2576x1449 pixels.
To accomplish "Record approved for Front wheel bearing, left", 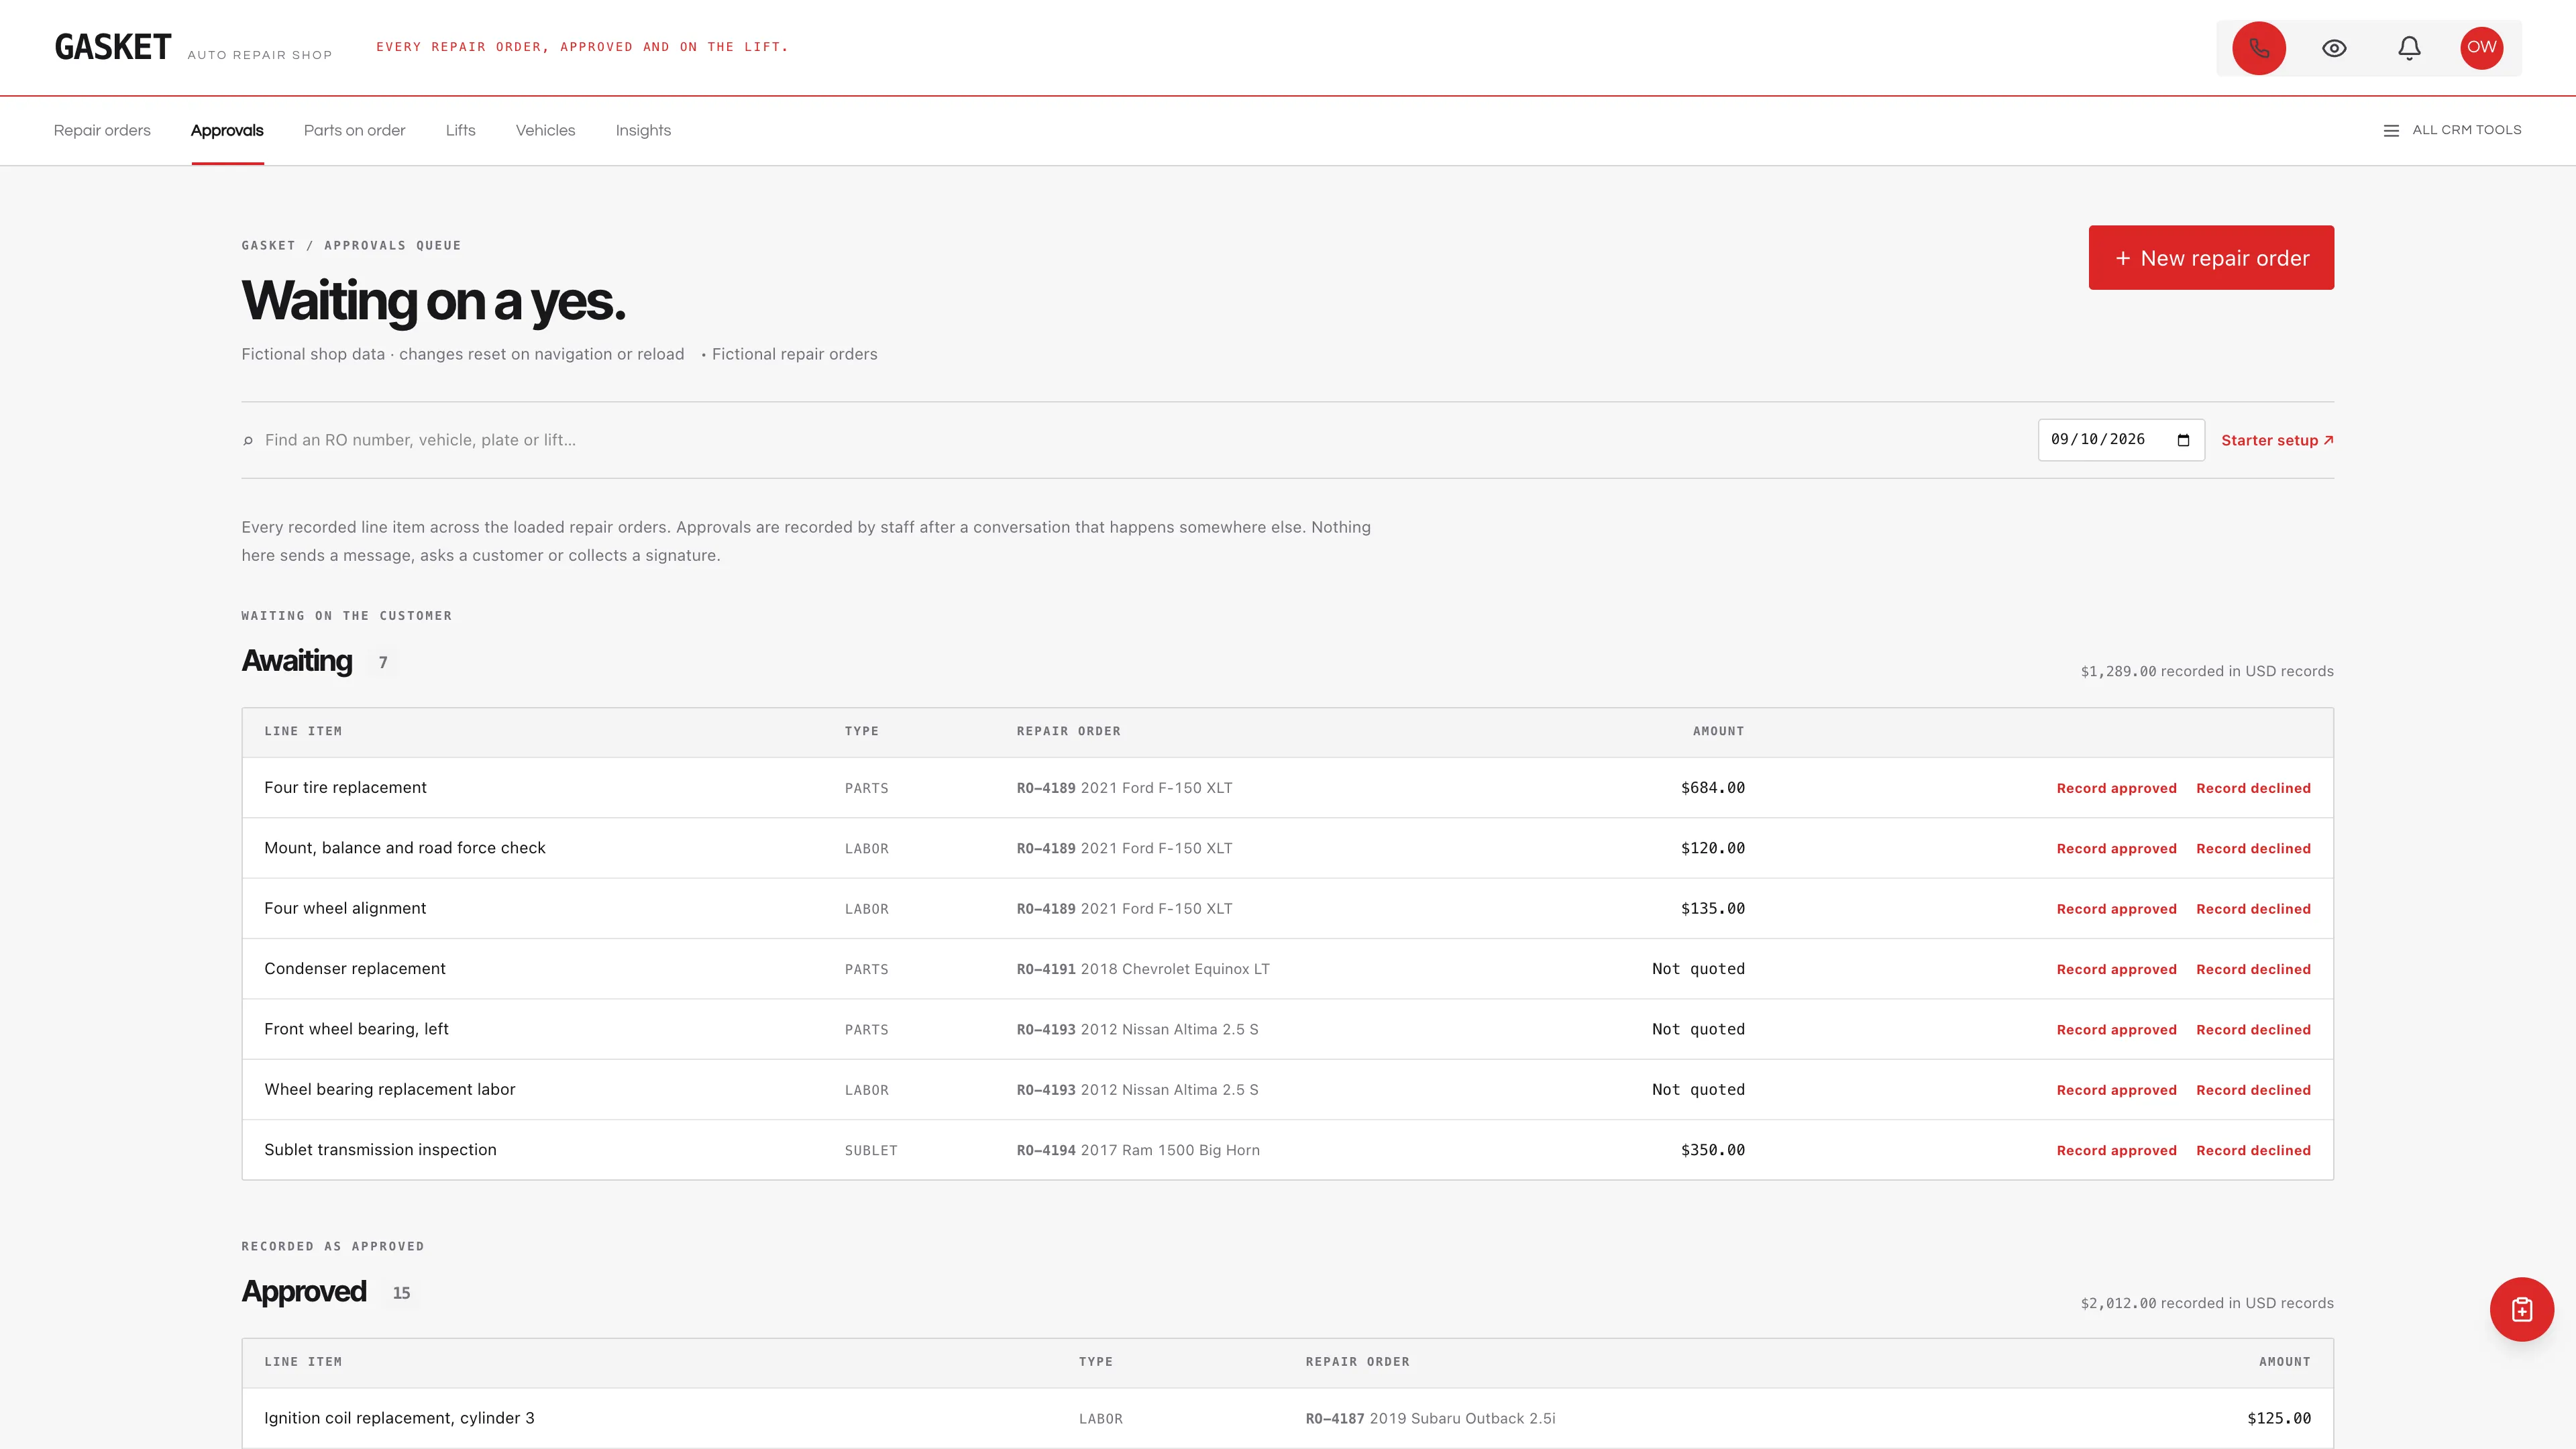I will tap(2116, 1030).
